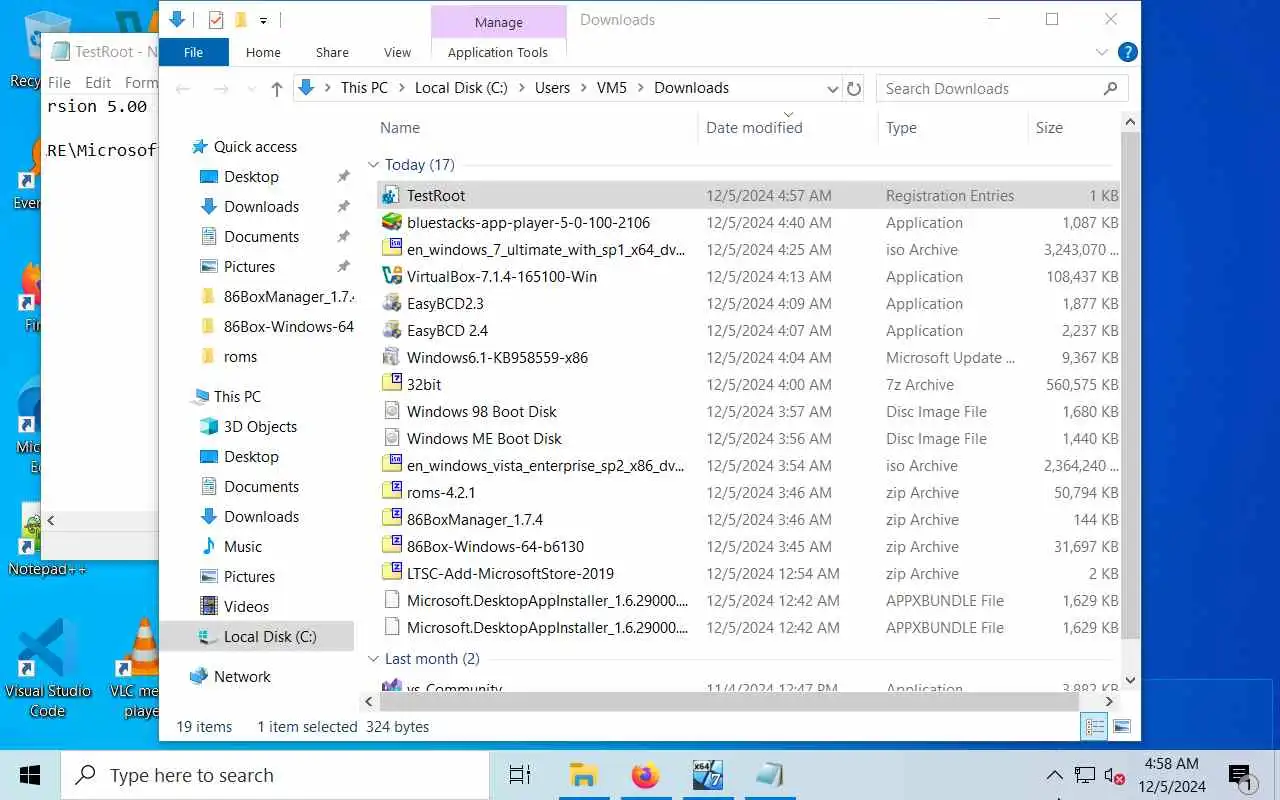Click the TestRoot registry file icon
Image resolution: width=1280 pixels, height=800 pixels.
click(x=391, y=196)
